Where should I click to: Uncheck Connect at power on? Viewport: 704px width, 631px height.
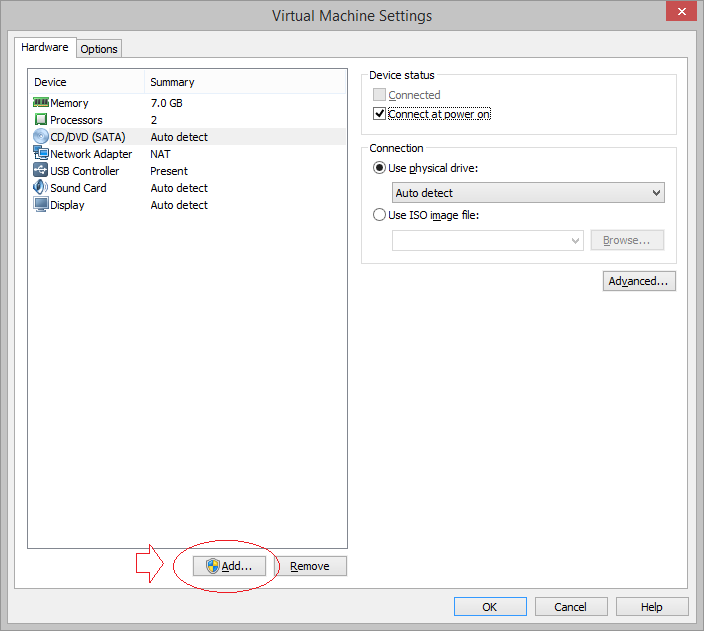[379, 114]
